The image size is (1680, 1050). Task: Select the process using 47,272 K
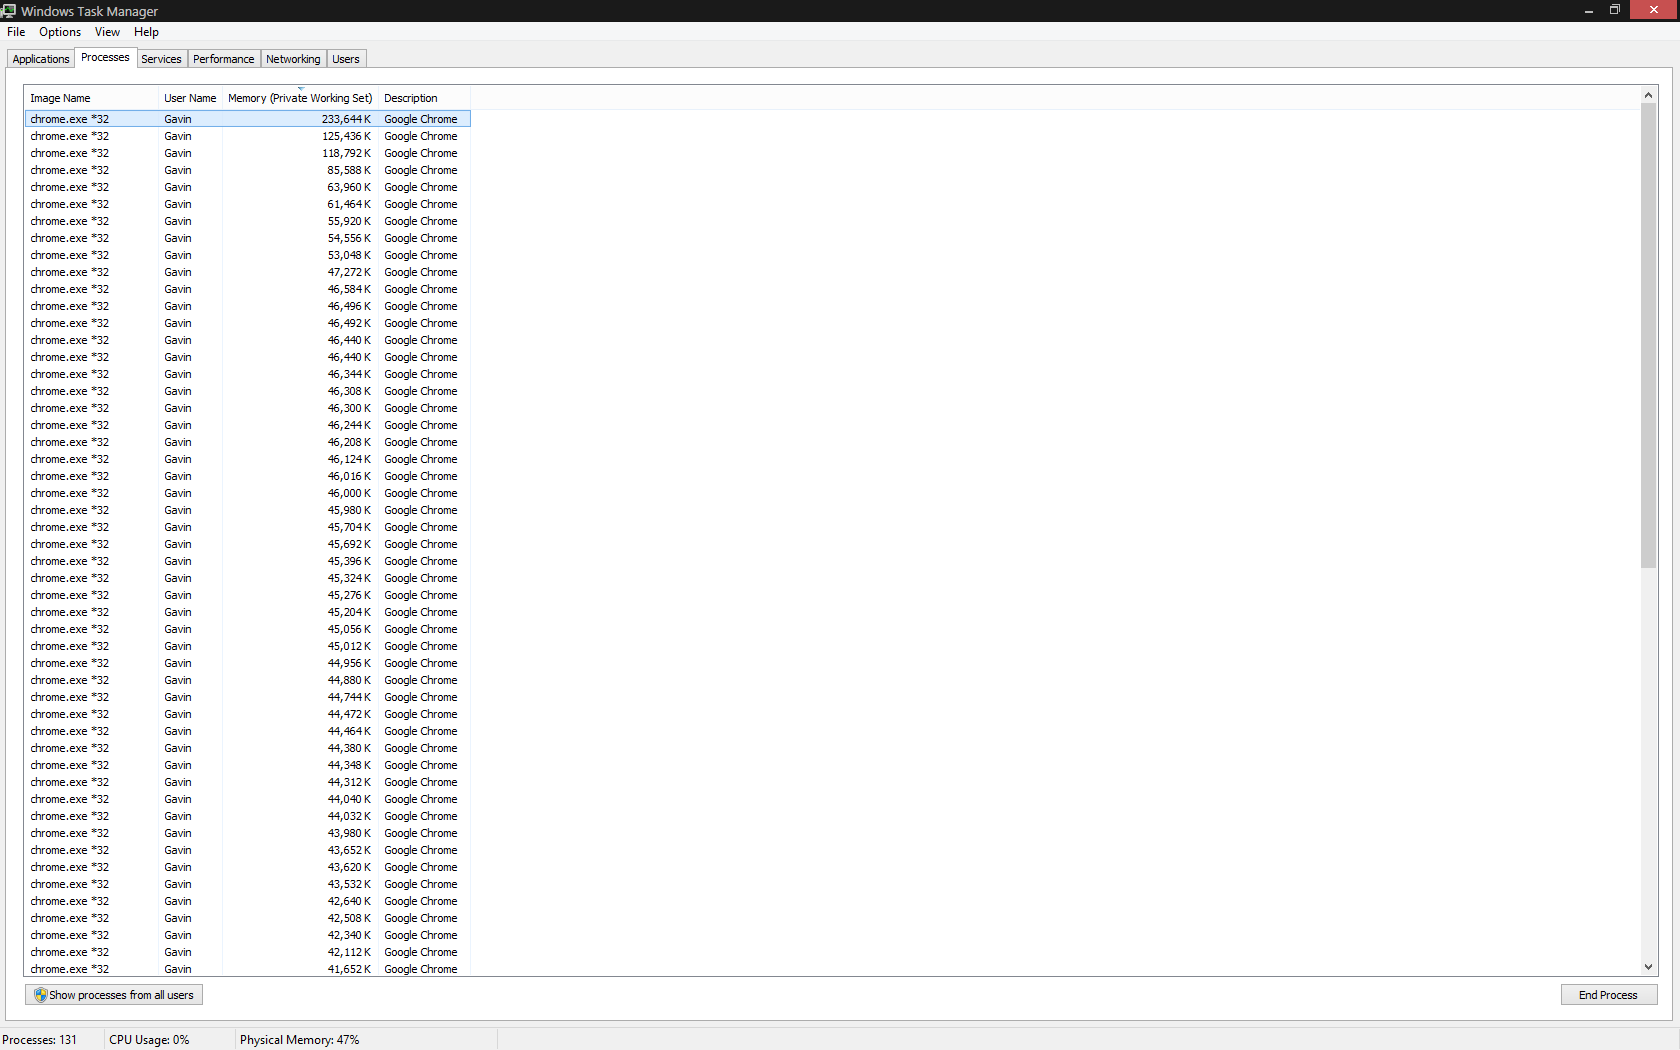[x=247, y=272]
